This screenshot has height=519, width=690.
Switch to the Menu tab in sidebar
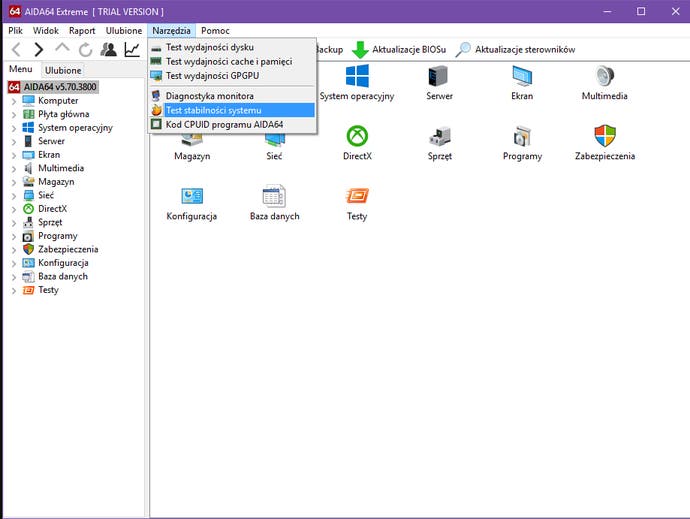pos(21,69)
